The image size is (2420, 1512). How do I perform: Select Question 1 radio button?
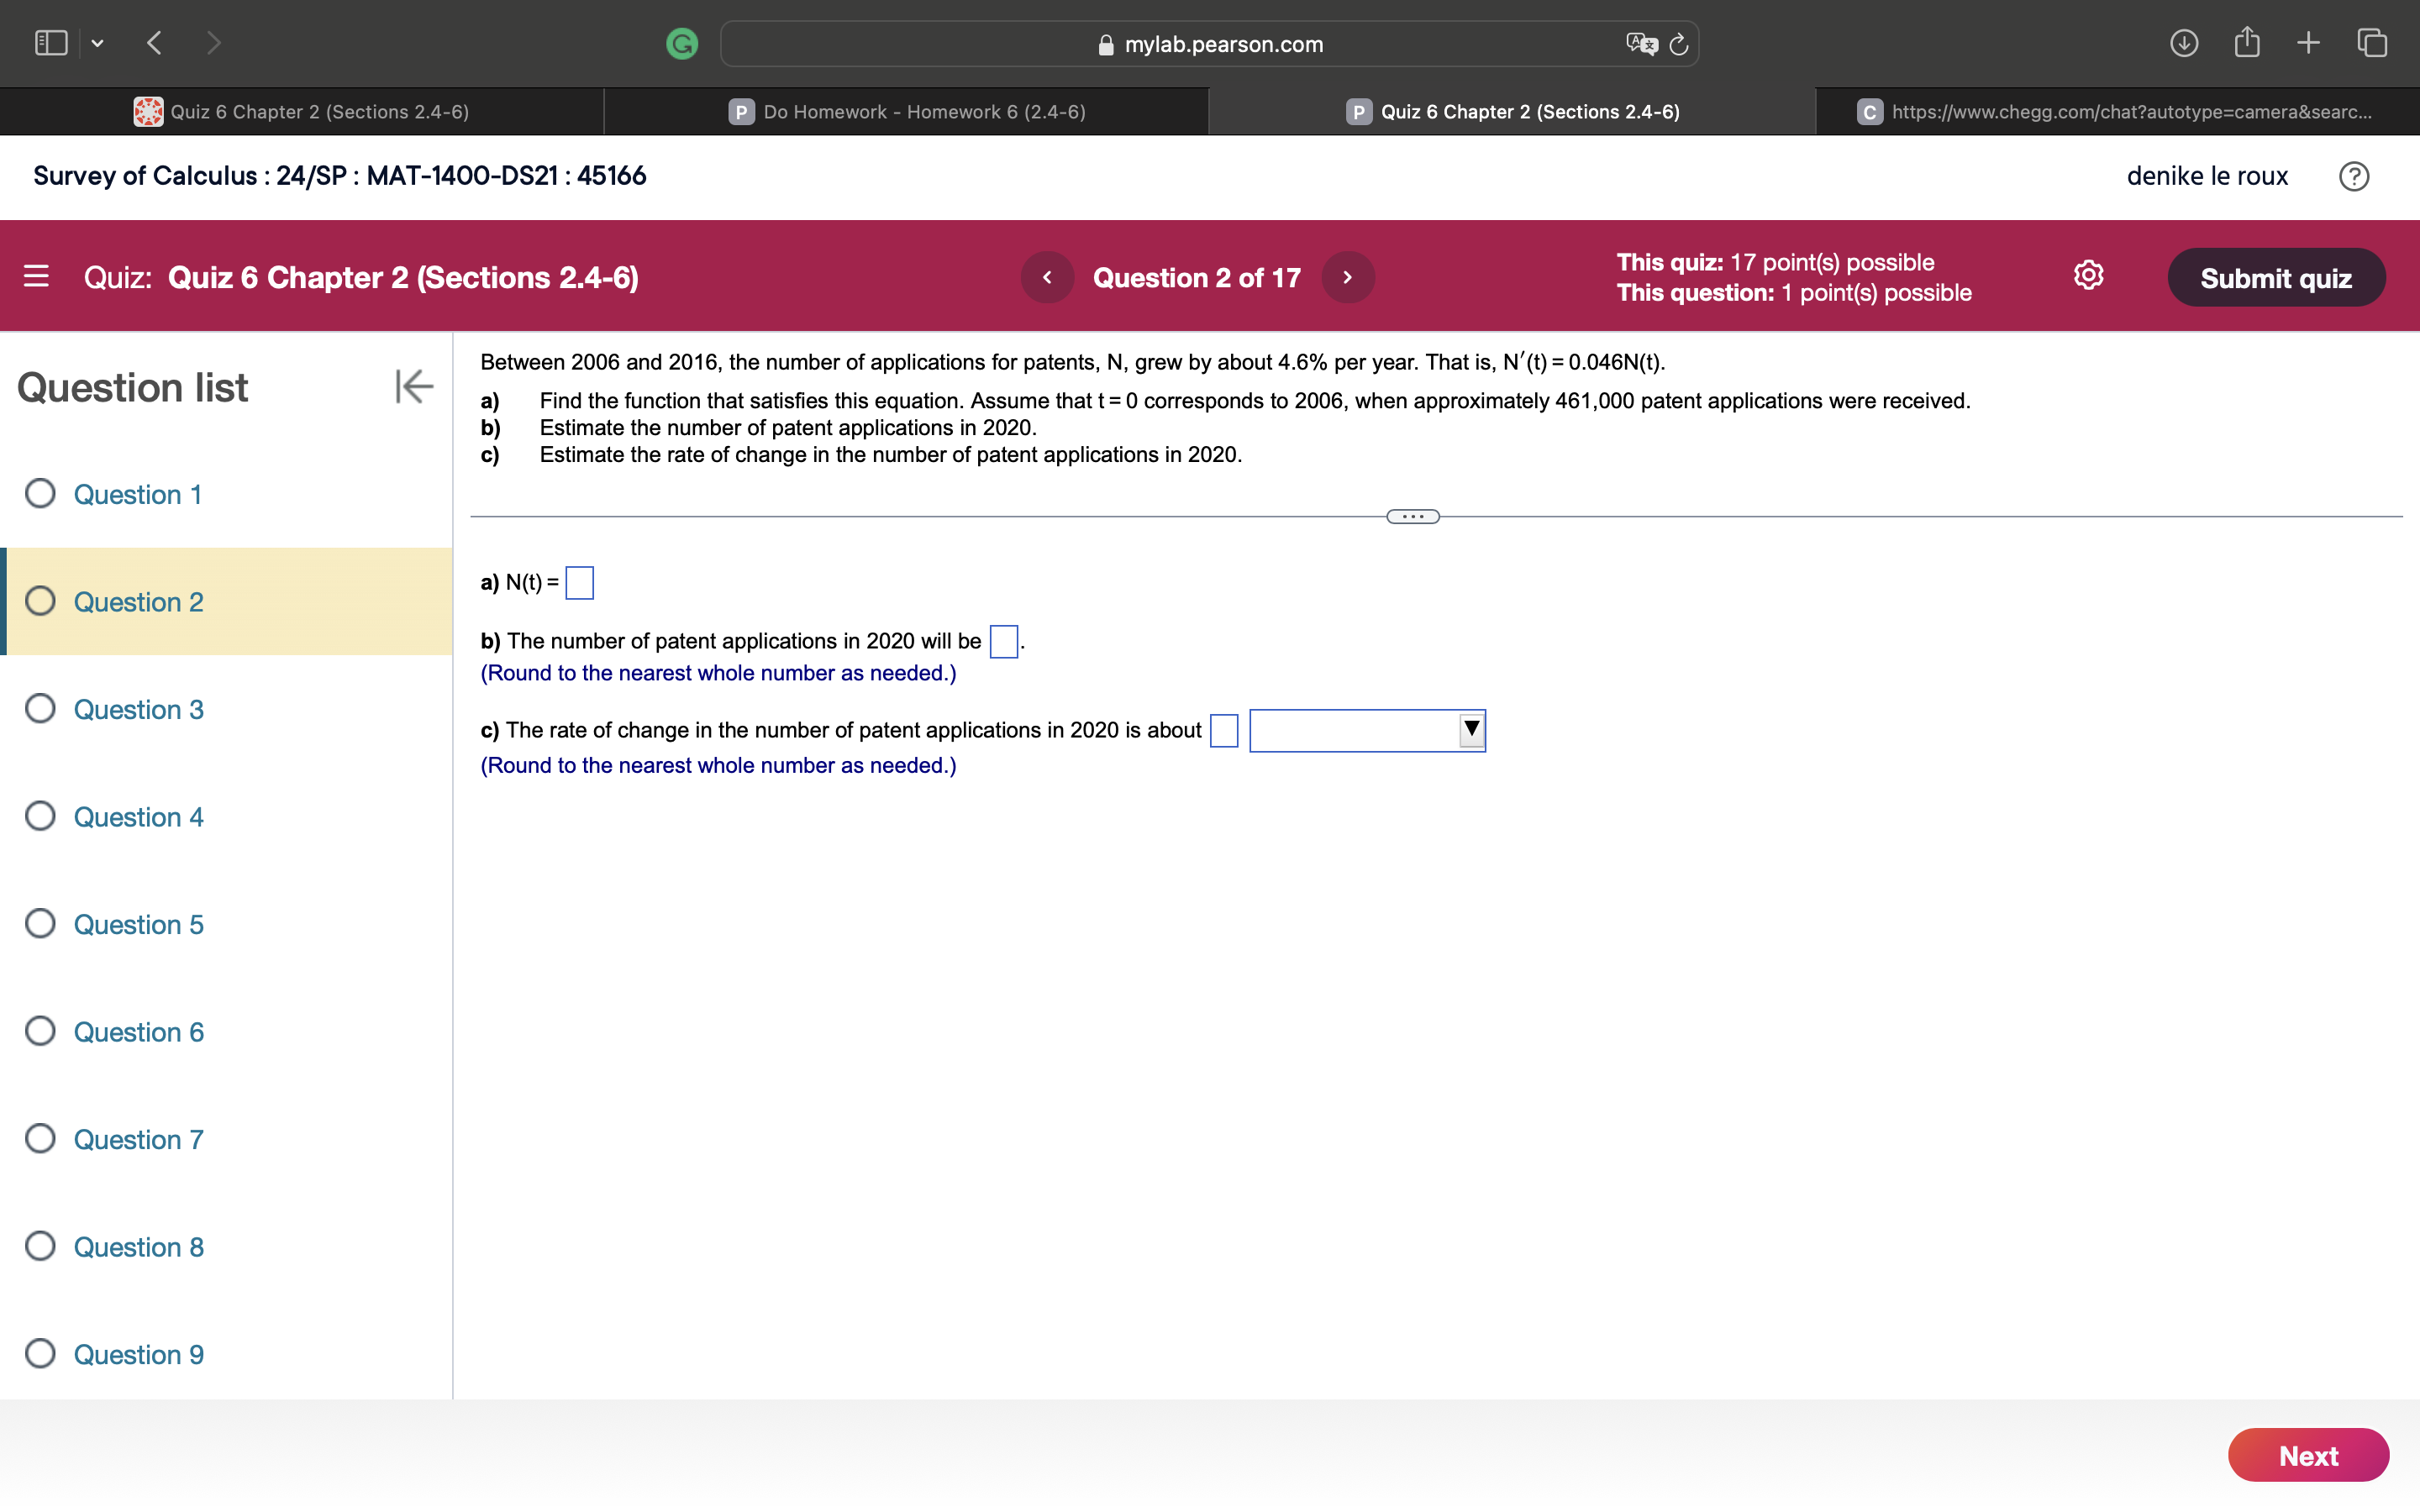point(40,493)
